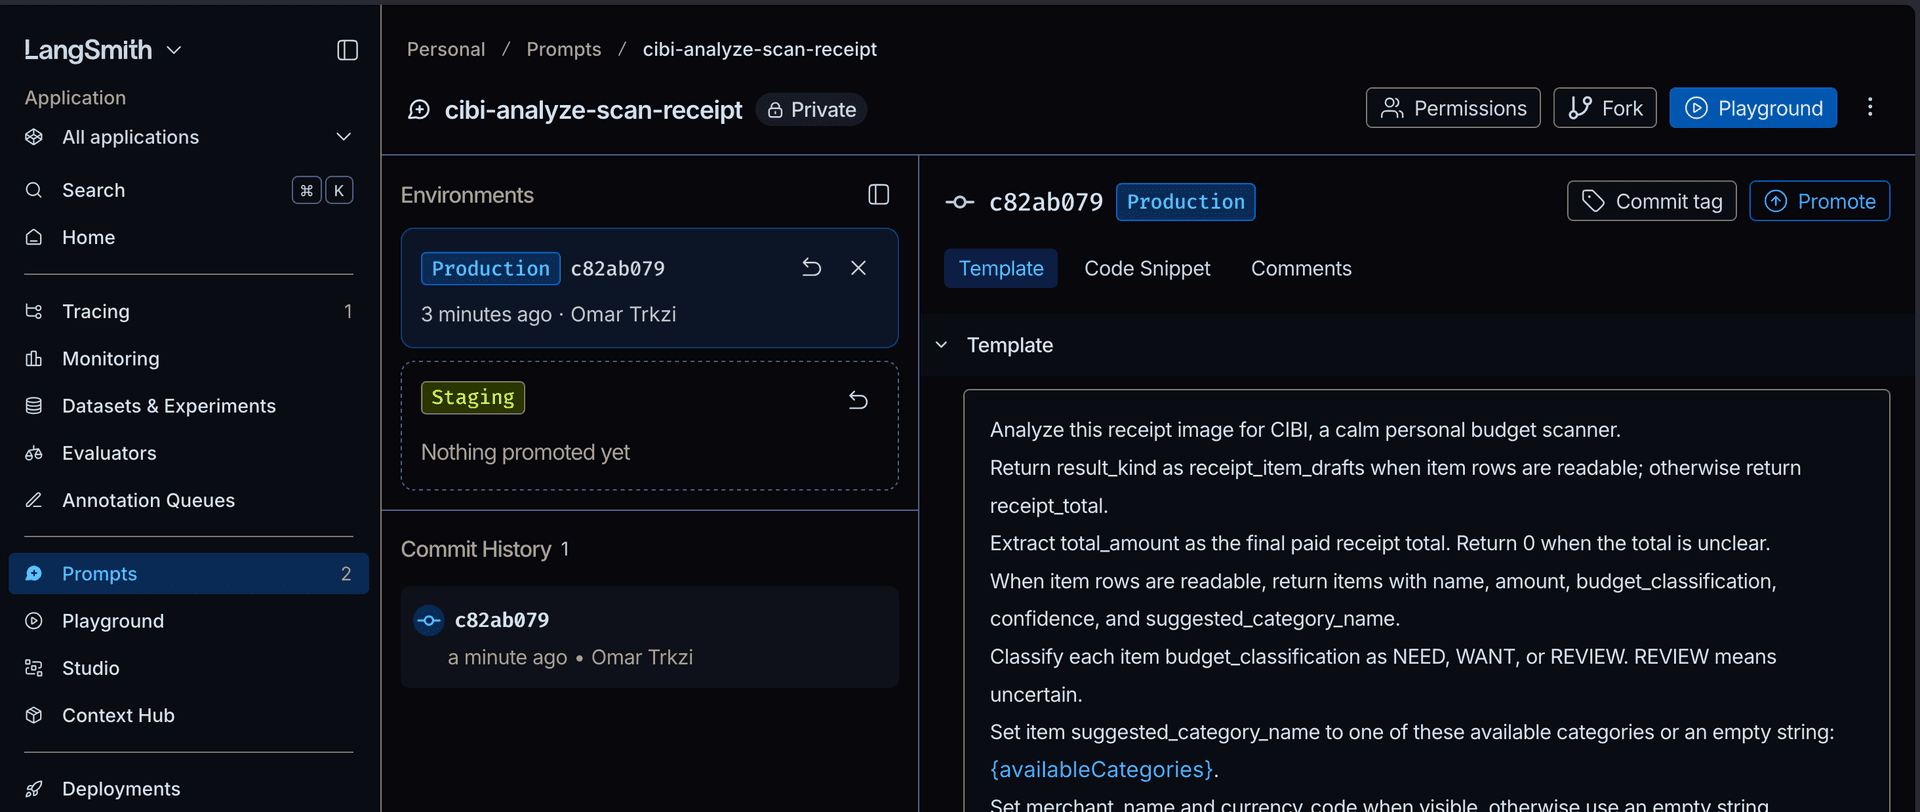Click the Annotation Queues pencil icon

pos(34,500)
